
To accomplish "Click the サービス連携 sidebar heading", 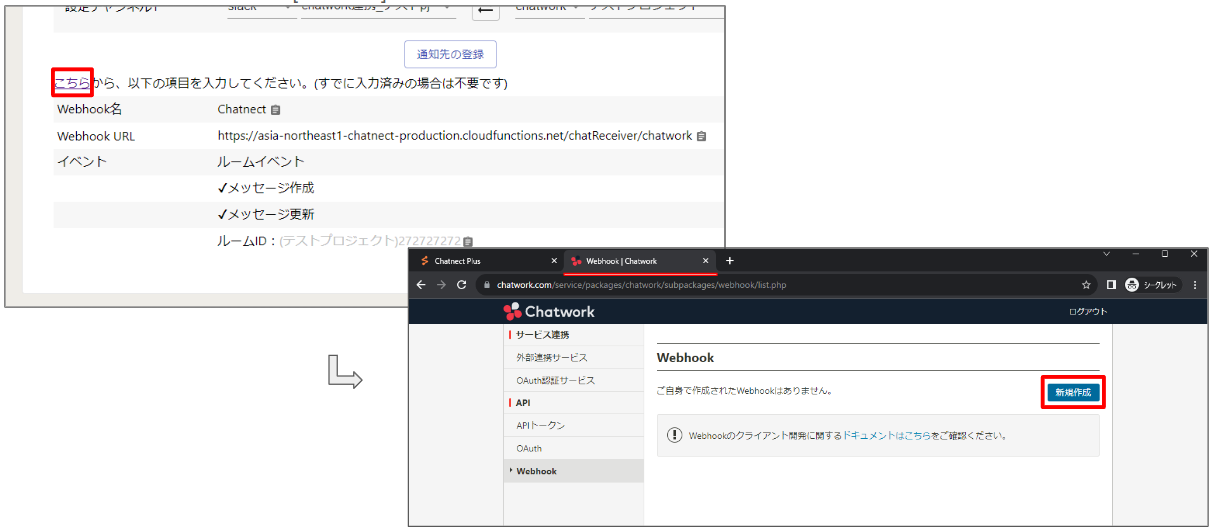I will [543, 334].
